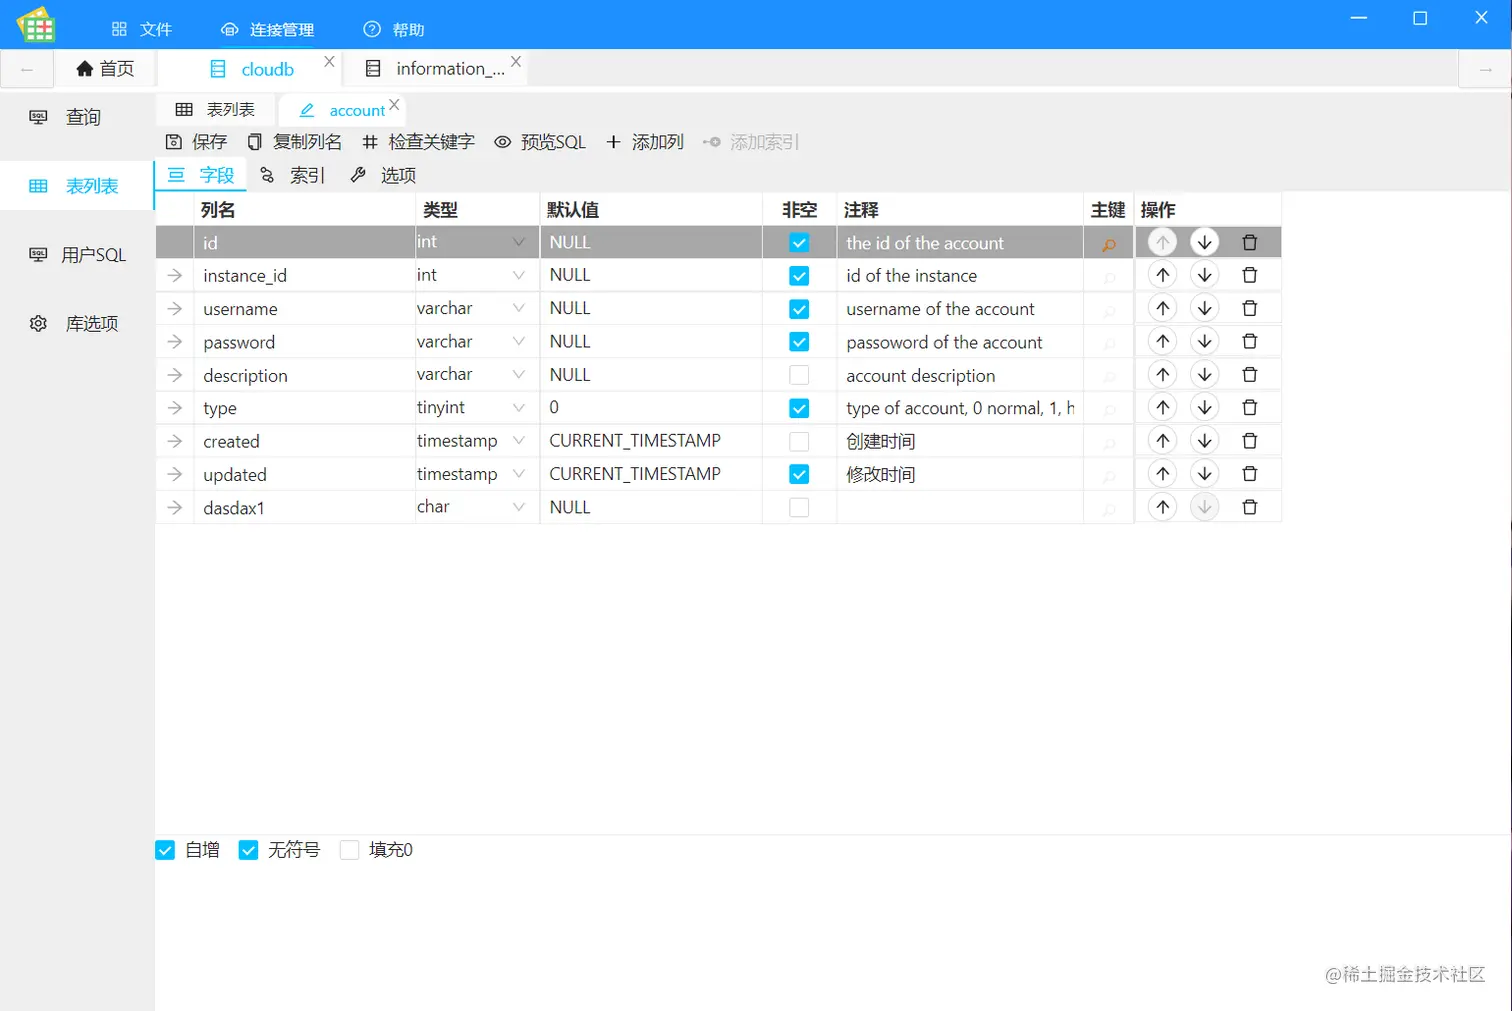The image size is (1512, 1011).
Task: Go back with the left arrow button
Action: (27, 69)
